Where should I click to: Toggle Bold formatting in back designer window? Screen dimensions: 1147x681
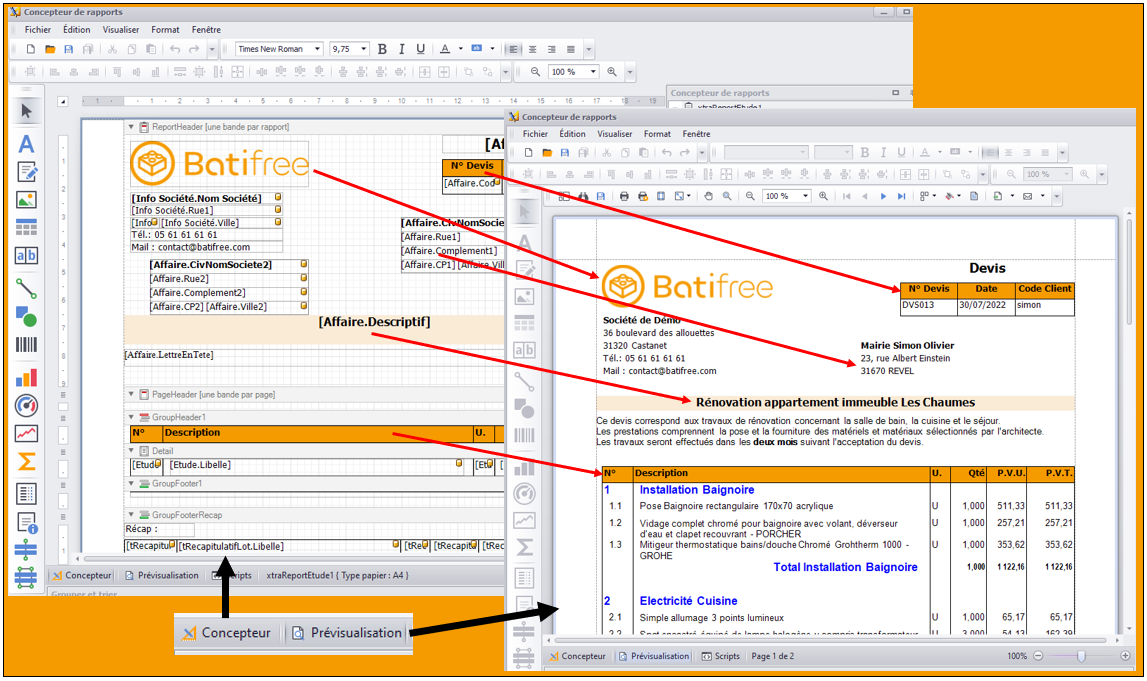[382, 49]
